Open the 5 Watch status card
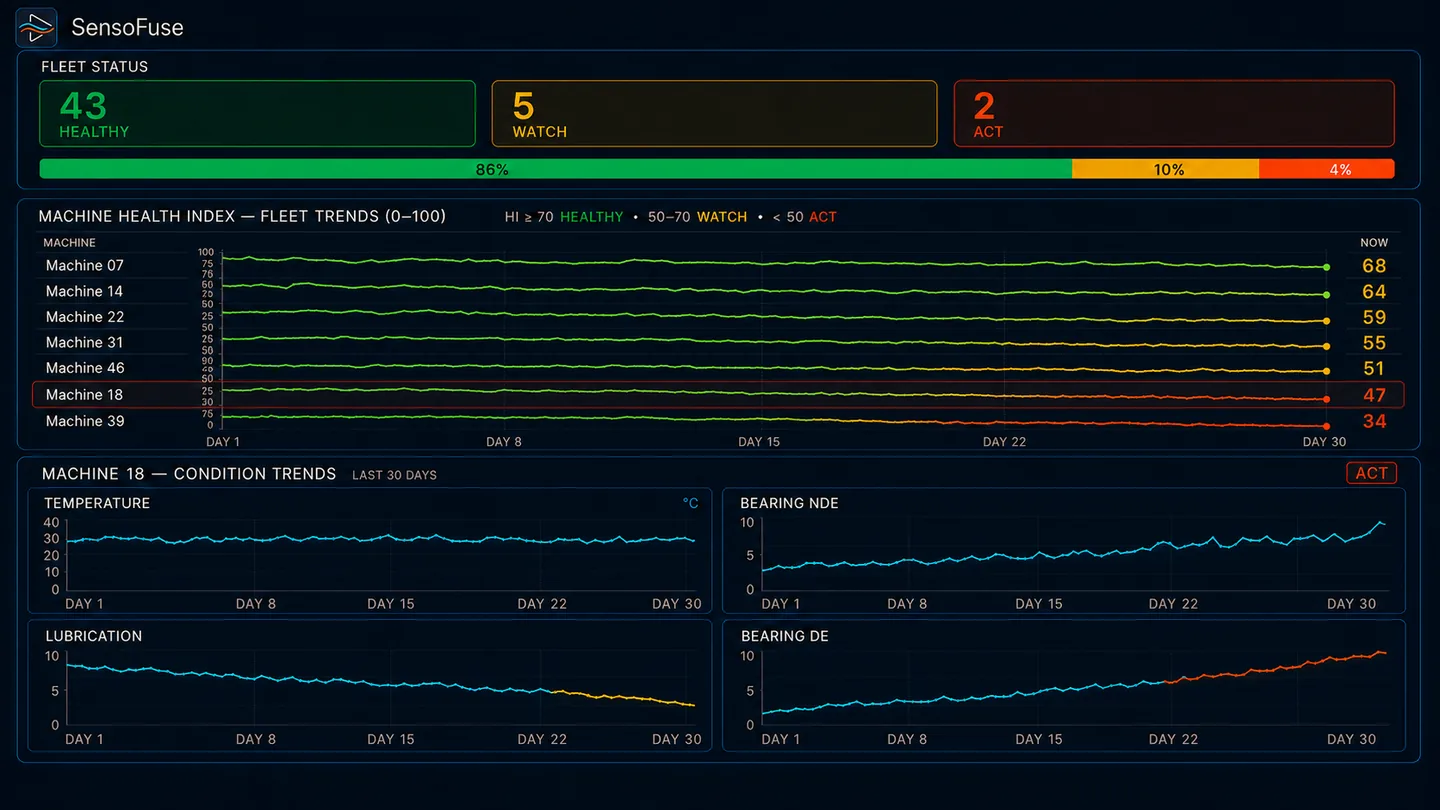 [714, 114]
